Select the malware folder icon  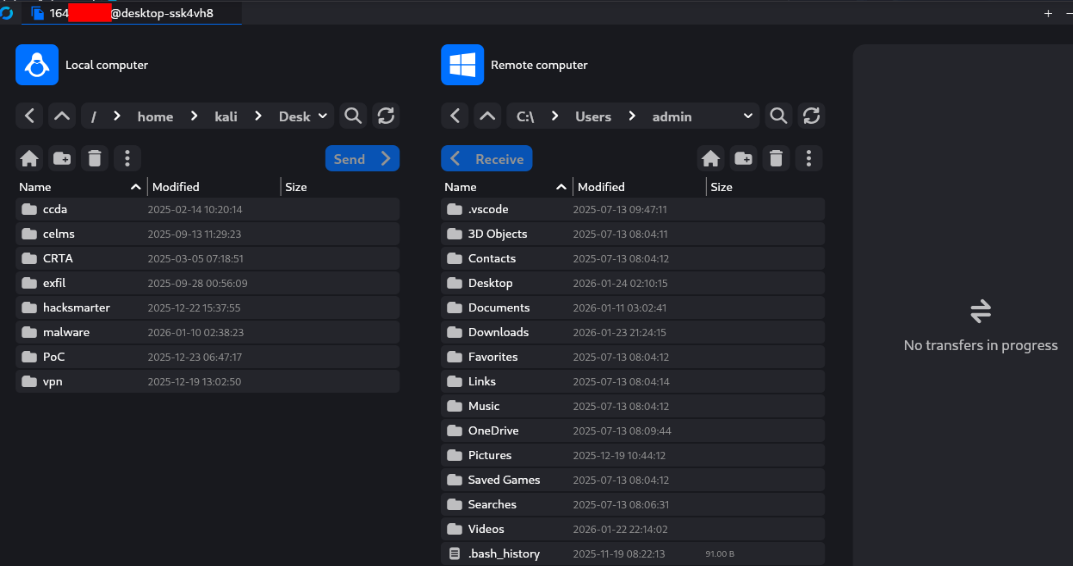click(29, 333)
